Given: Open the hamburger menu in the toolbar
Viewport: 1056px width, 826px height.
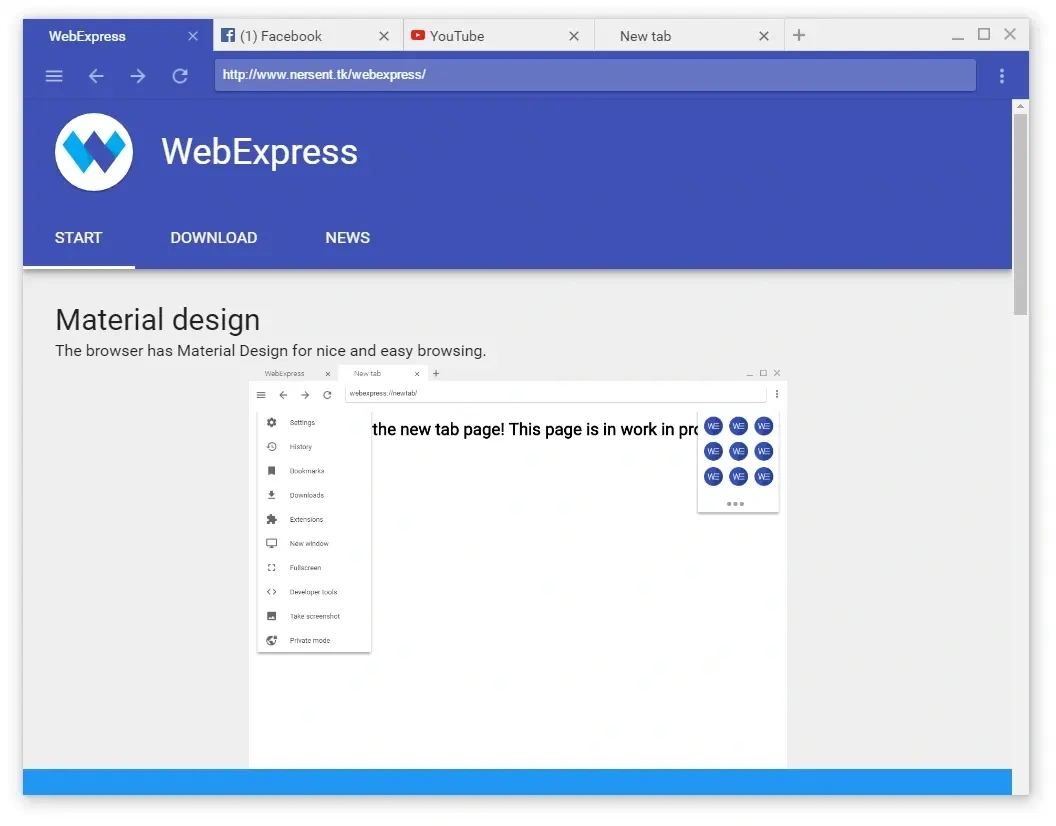Looking at the screenshot, I should point(54,75).
